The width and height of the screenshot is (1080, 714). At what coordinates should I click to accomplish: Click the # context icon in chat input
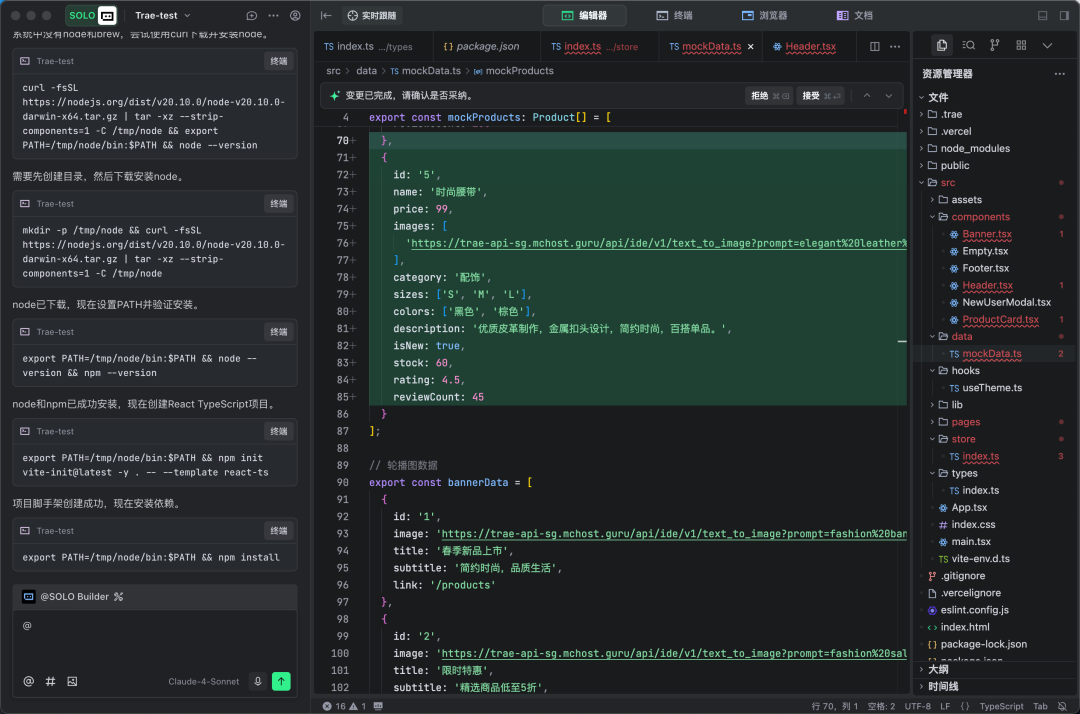click(50, 681)
